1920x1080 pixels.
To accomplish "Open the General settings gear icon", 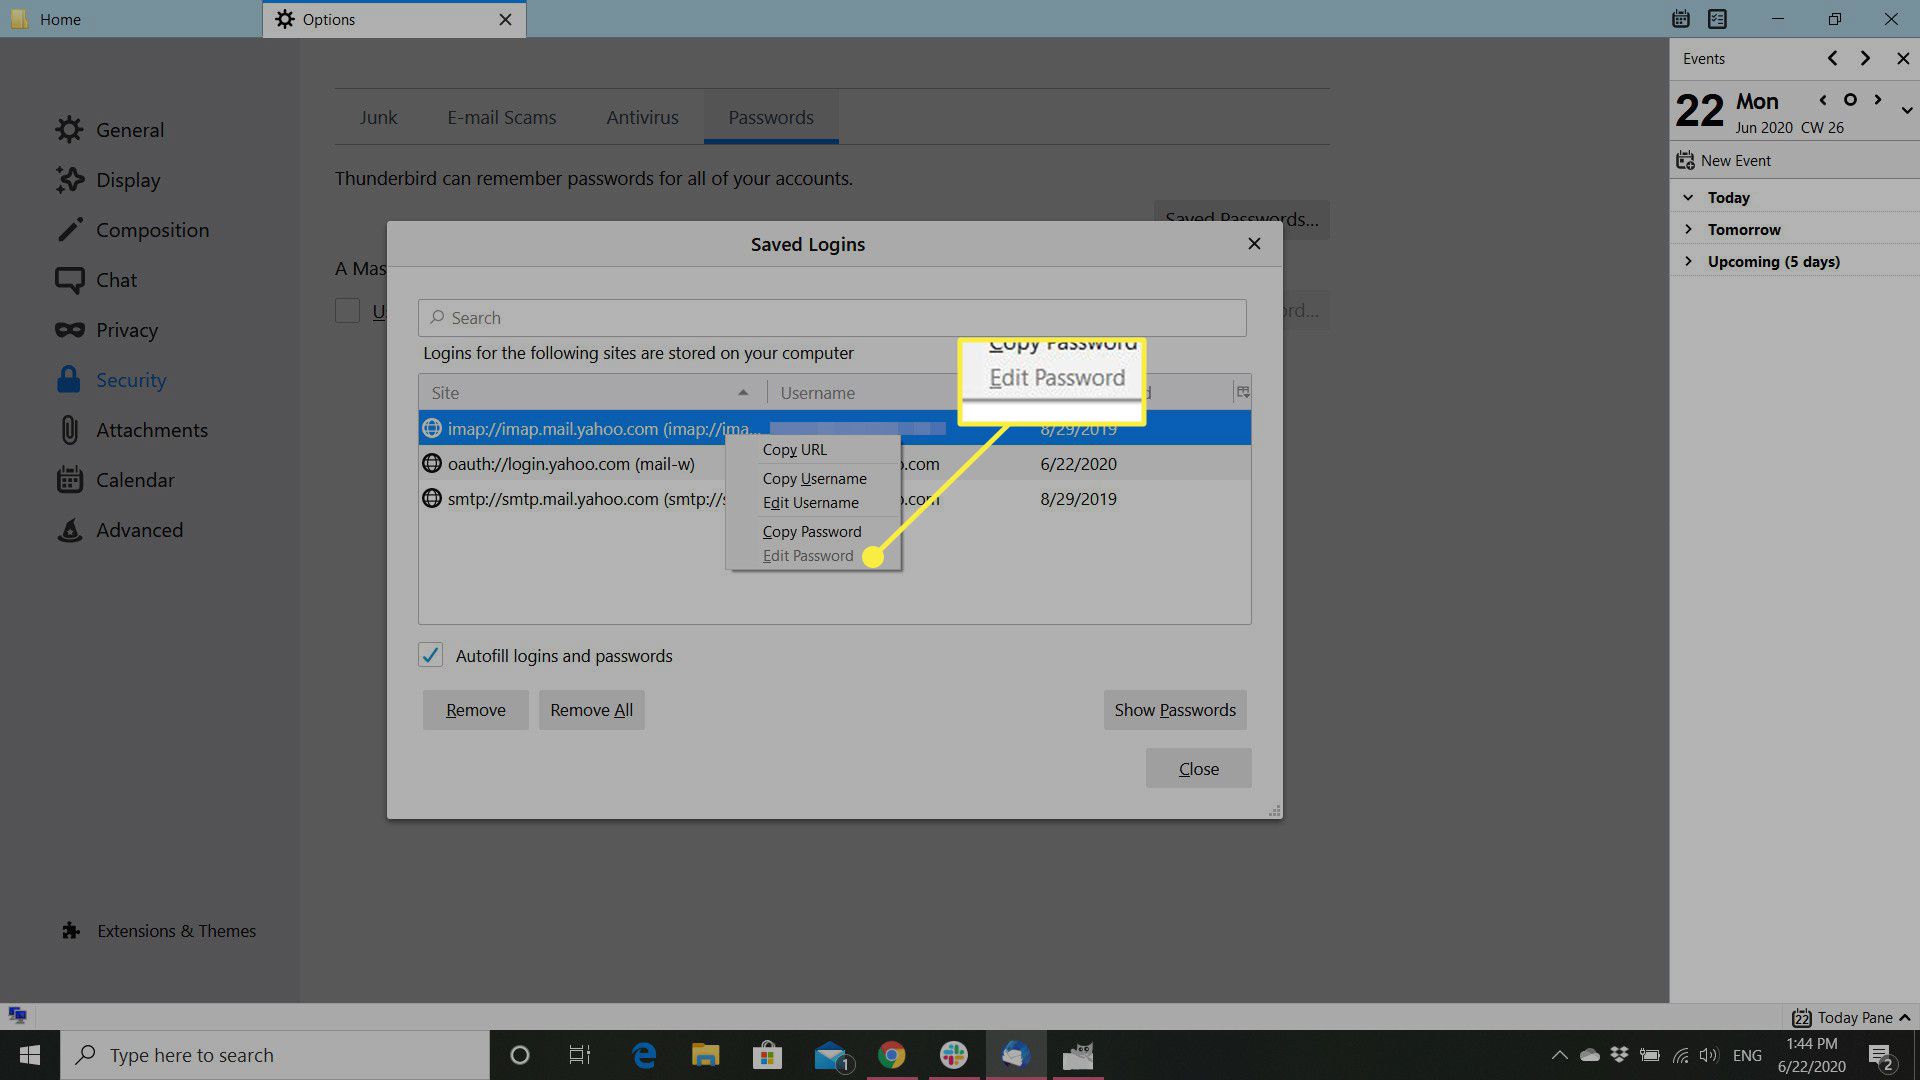I will click(x=69, y=130).
